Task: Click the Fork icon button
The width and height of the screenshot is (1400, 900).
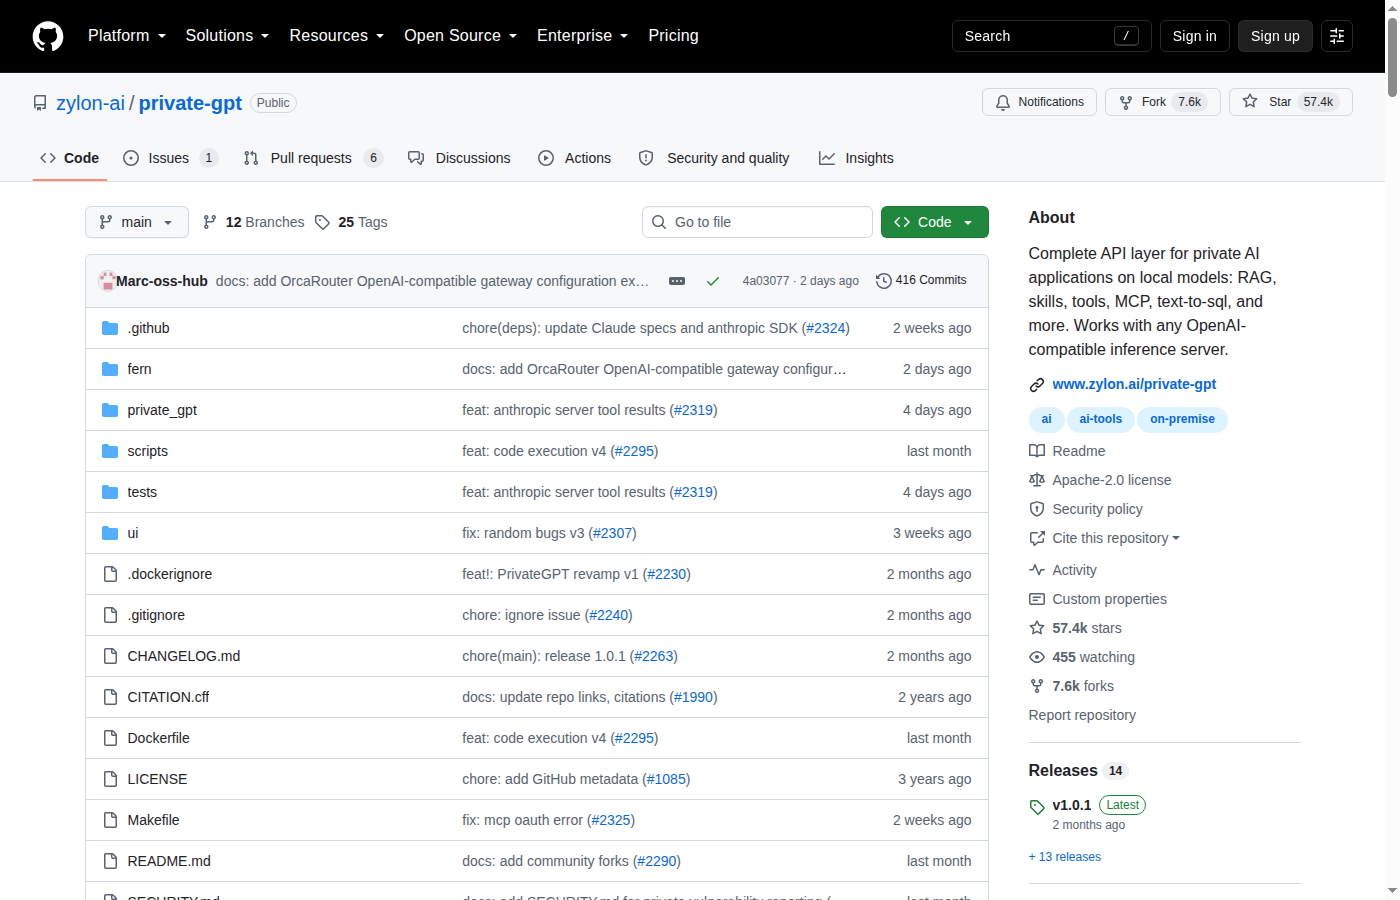Action: pos(1126,102)
